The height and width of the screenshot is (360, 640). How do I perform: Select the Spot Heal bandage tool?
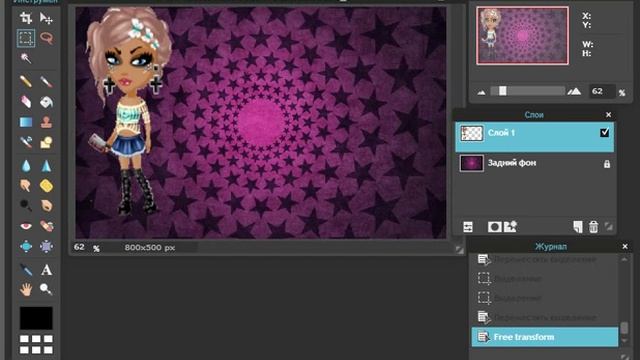(46, 226)
